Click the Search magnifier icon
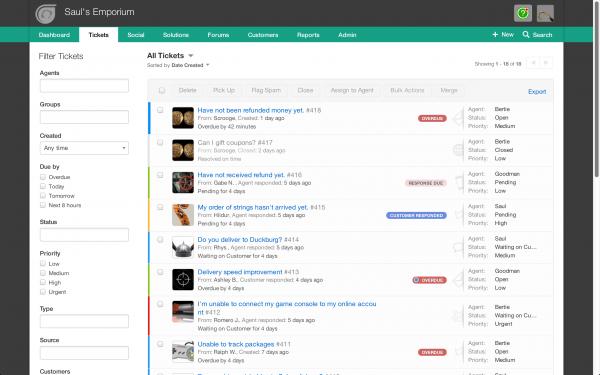Viewport: 600px width, 375px height. (x=526, y=34)
